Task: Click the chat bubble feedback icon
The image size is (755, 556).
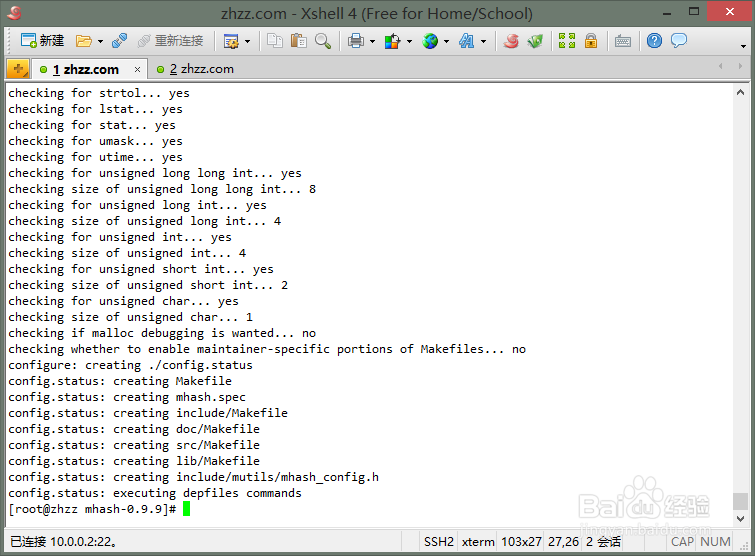Action: [x=678, y=40]
